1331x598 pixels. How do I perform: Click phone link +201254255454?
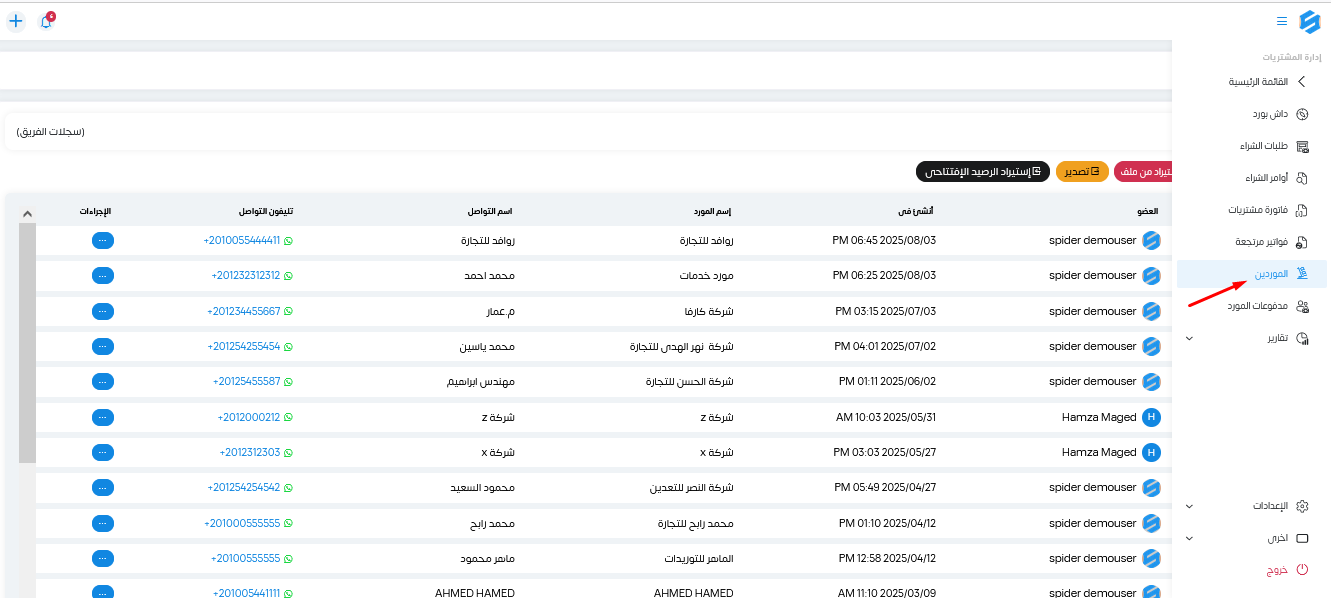[244, 346]
